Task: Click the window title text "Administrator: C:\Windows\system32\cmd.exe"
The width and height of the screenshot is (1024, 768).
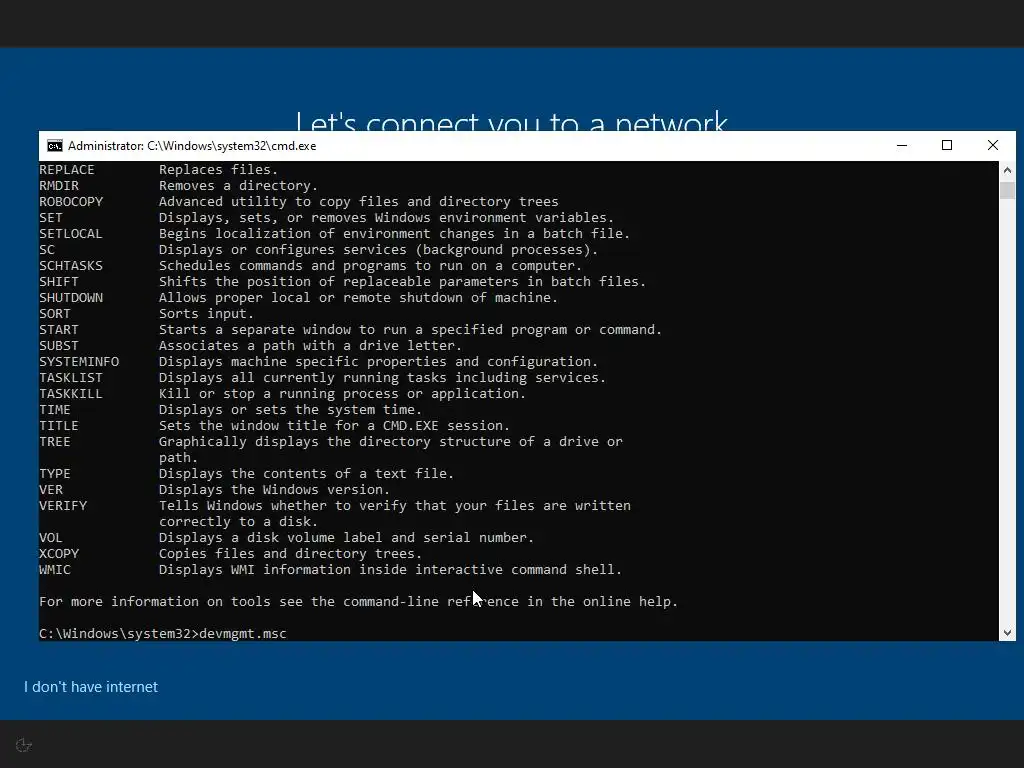Action: tap(192, 146)
